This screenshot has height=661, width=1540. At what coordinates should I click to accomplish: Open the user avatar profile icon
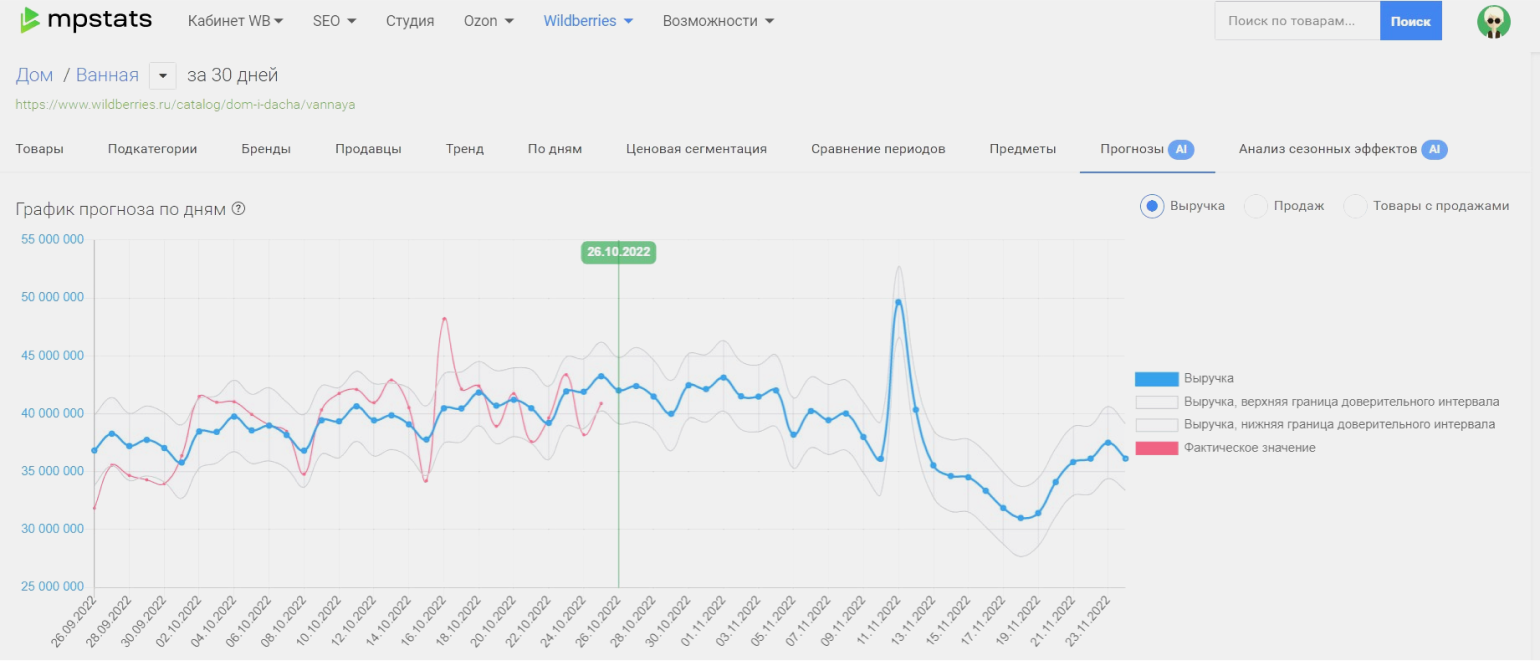[1493, 21]
